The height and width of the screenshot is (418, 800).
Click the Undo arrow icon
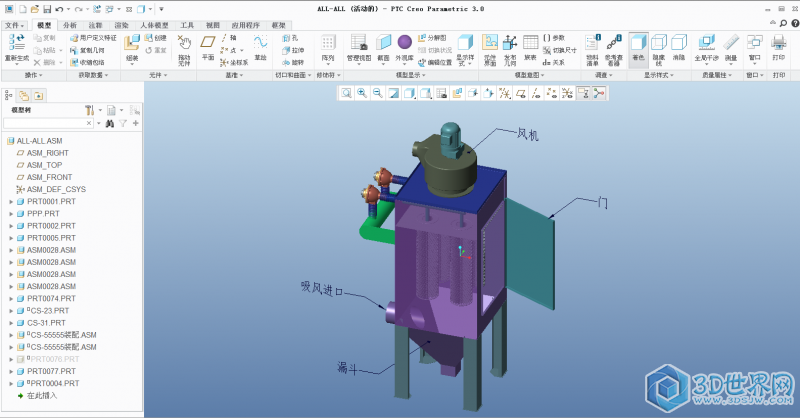point(59,9)
